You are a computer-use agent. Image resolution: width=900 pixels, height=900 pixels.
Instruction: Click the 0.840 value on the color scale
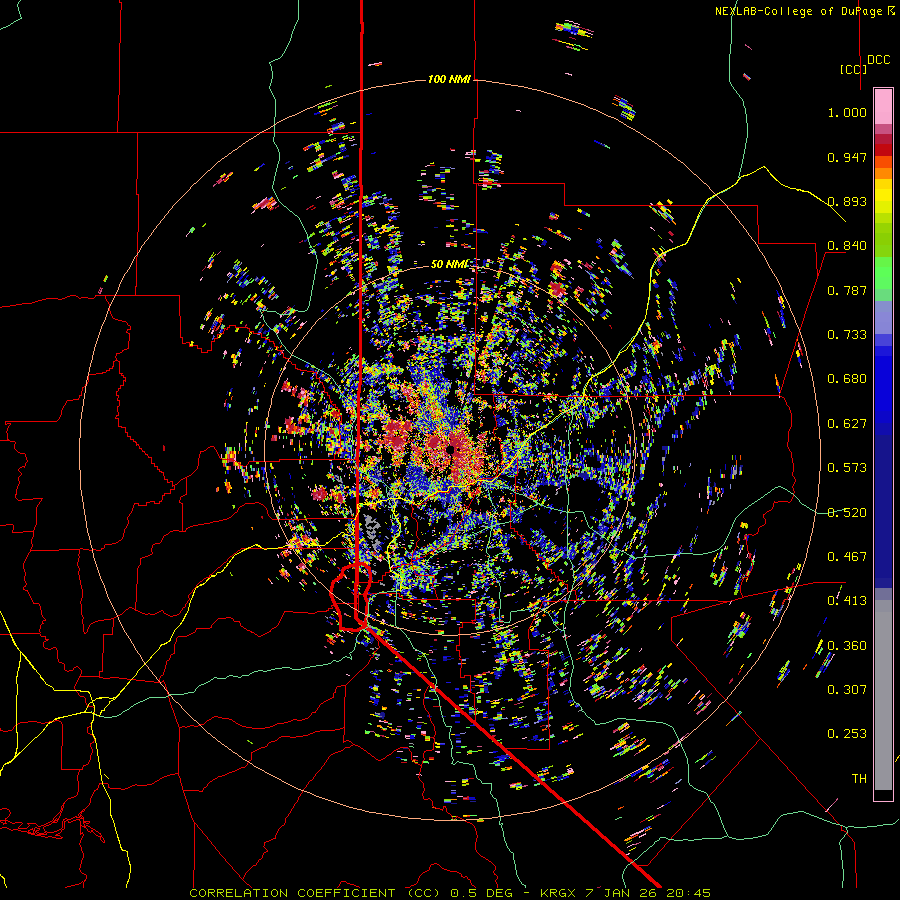point(847,246)
